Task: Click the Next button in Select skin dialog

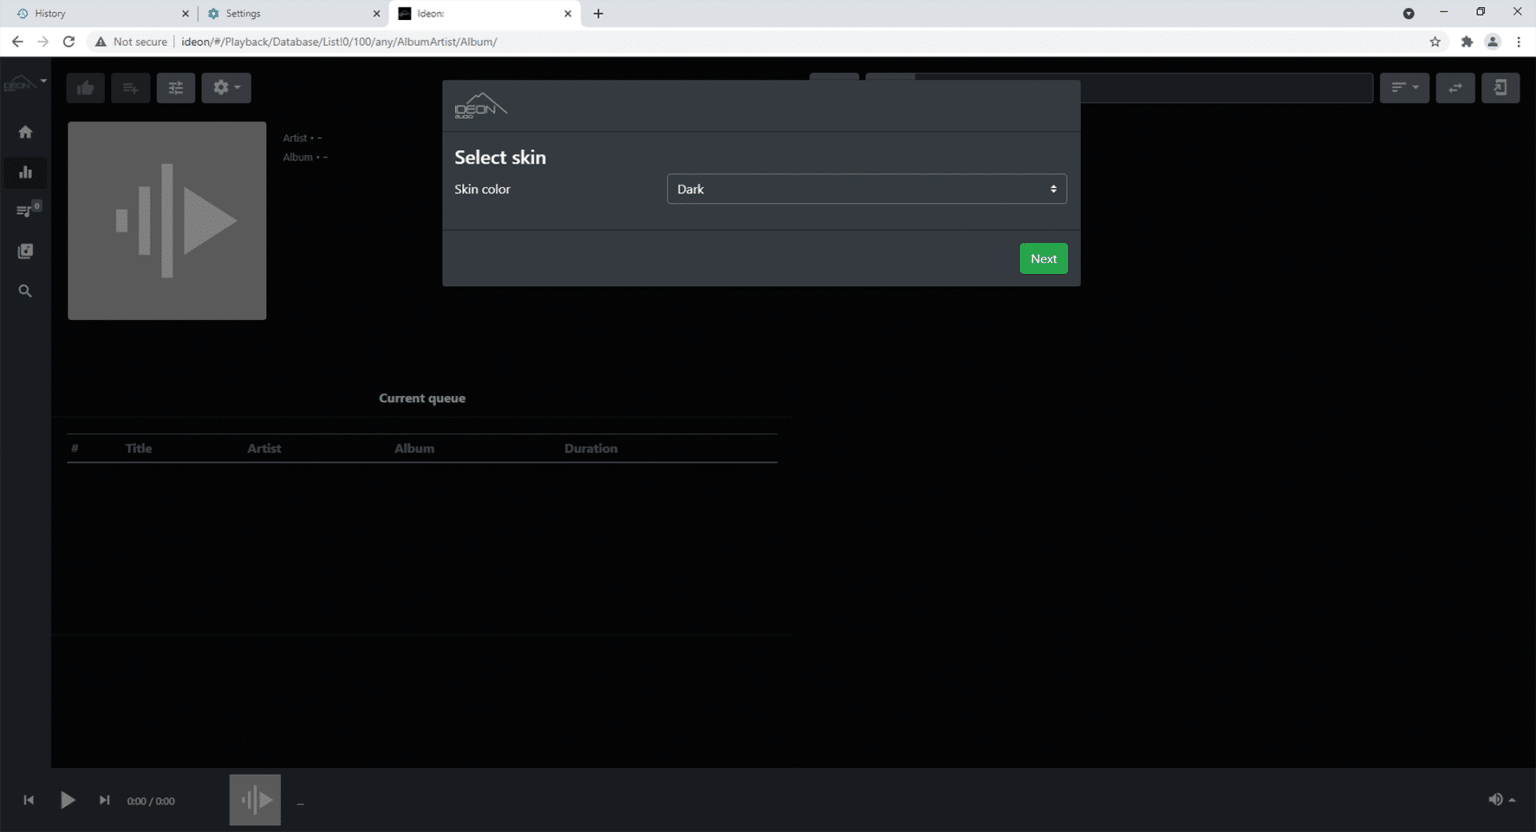Action: click(1043, 258)
